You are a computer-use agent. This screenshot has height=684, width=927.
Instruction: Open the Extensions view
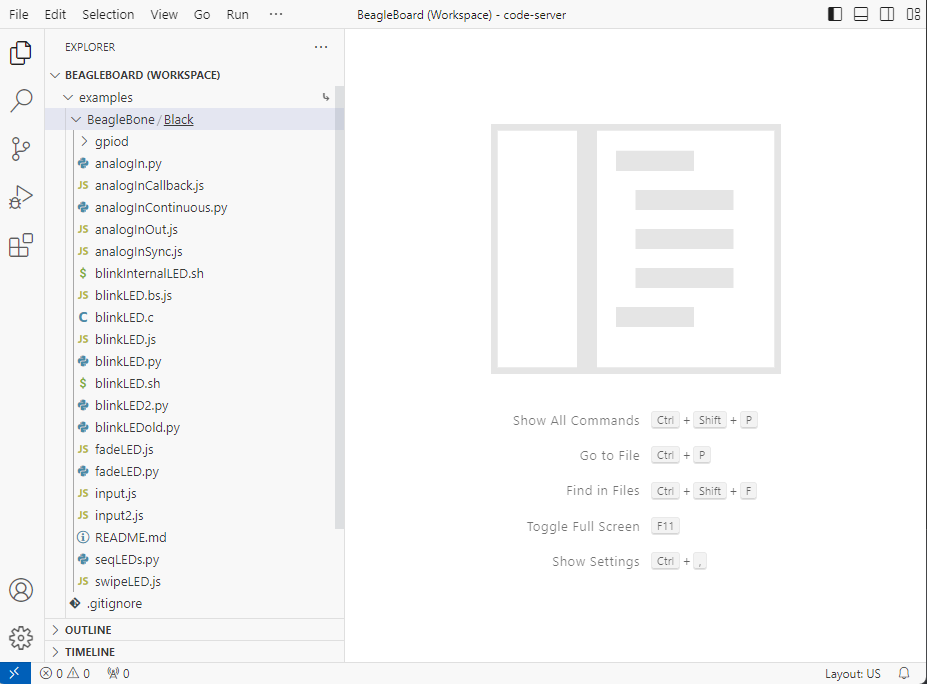[21, 245]
